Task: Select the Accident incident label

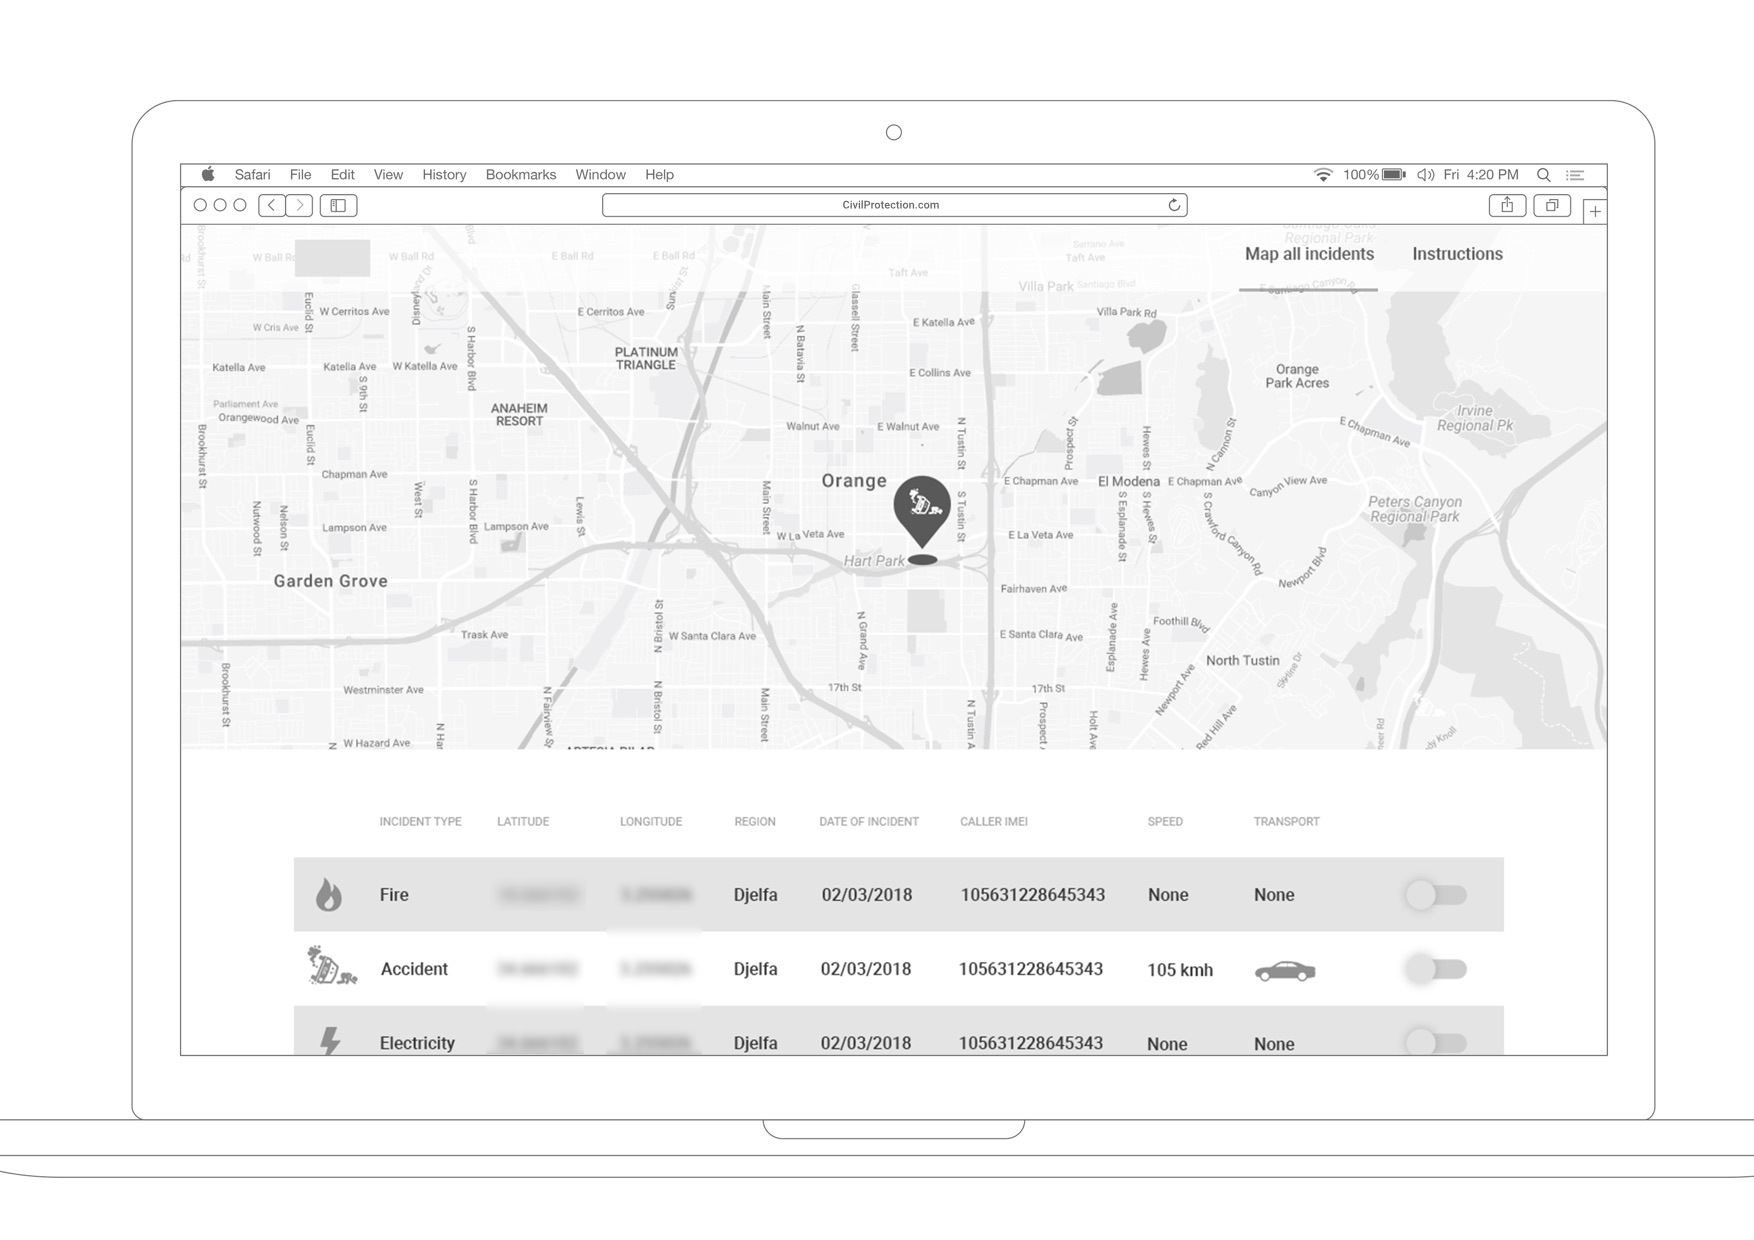Action: click(x=414, y=969)
